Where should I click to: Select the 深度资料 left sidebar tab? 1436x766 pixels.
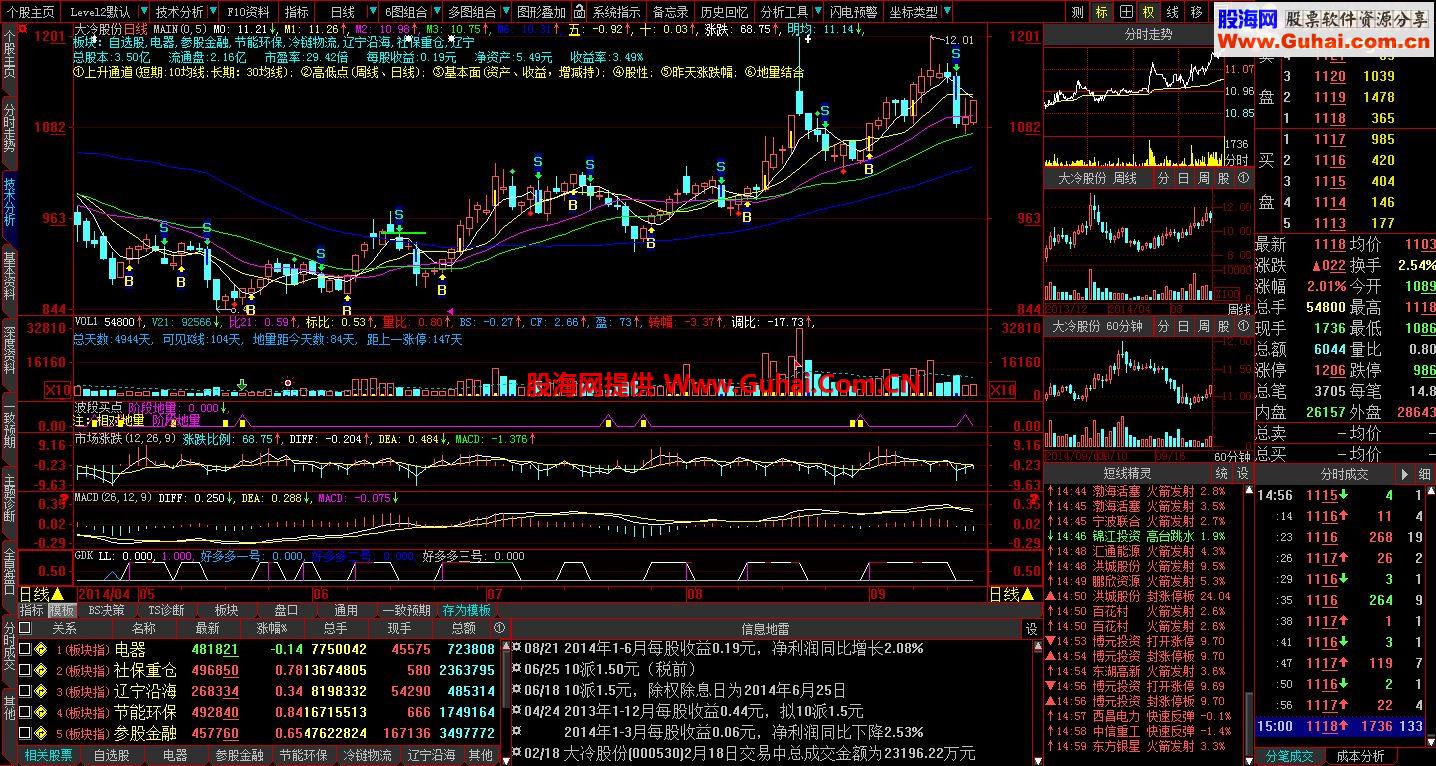click(x=9, y=348)
